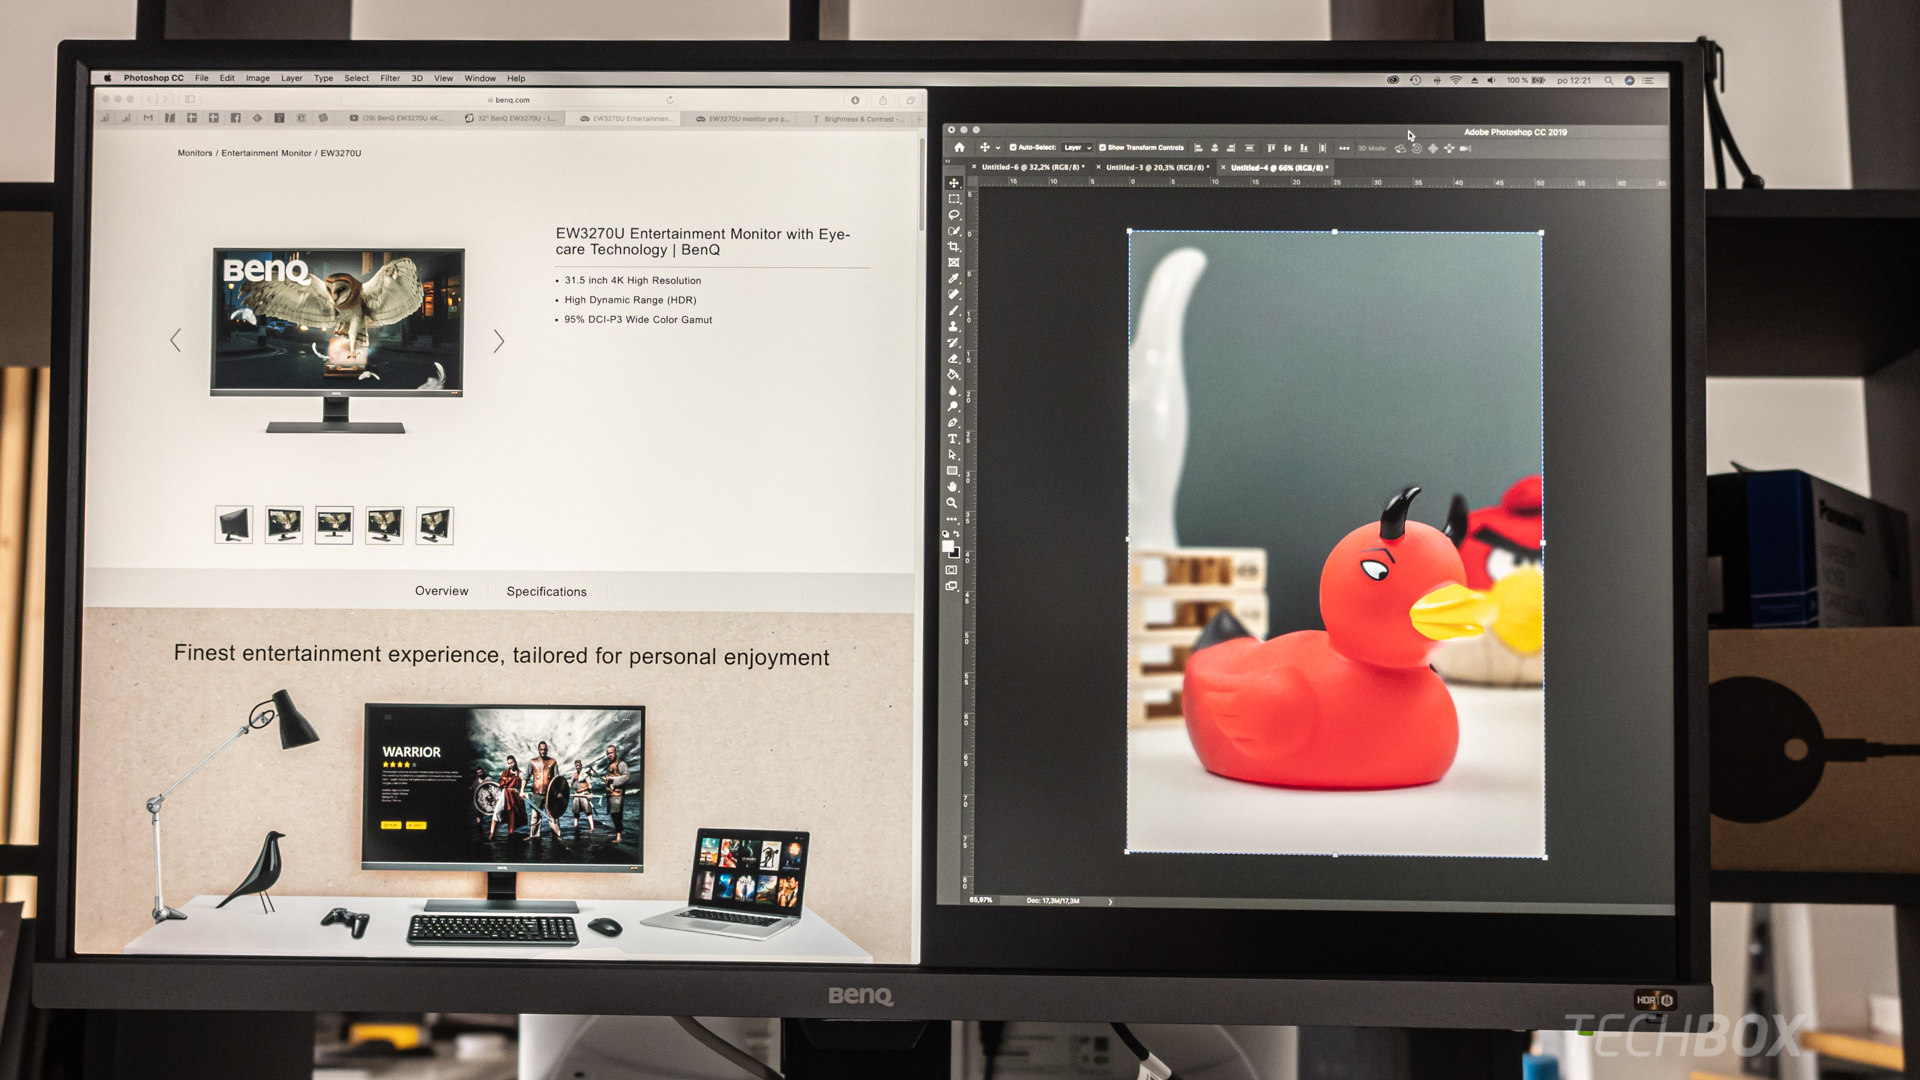This screenshot has height=1080, width=1920.
Task: Open the Auto-Select Layer dropdown
Action: [x=1077, y=148]
